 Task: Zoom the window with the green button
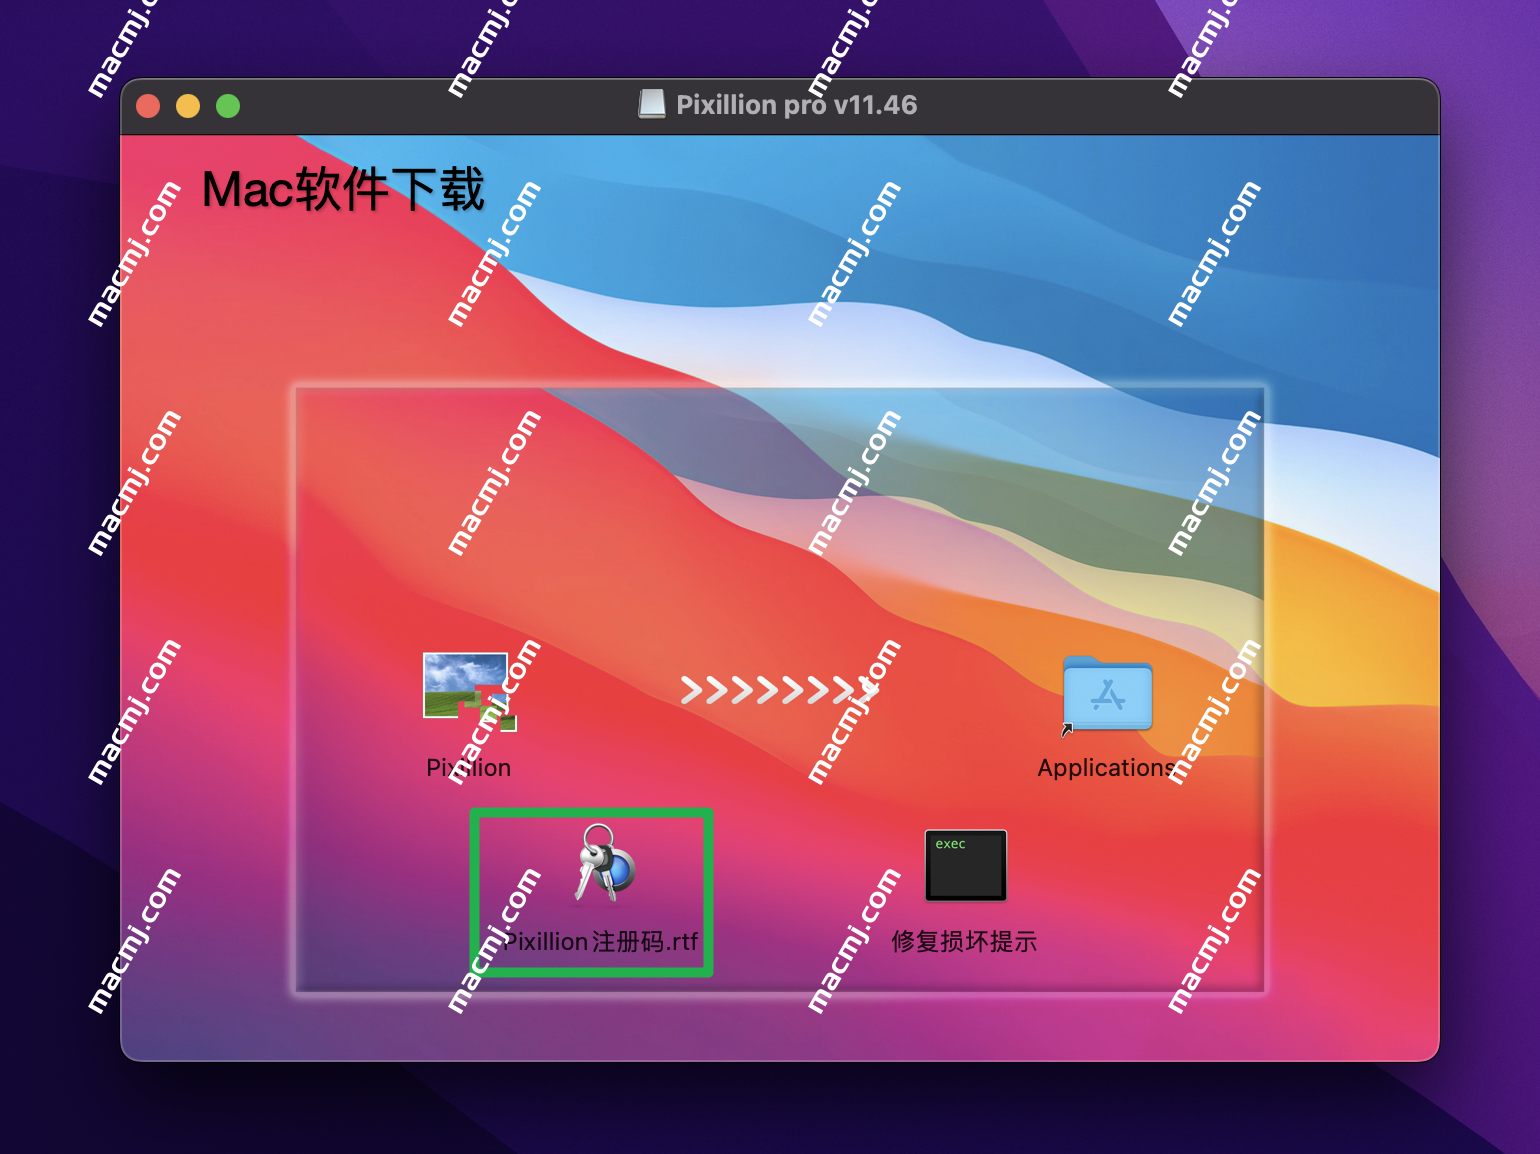point(228,106)
